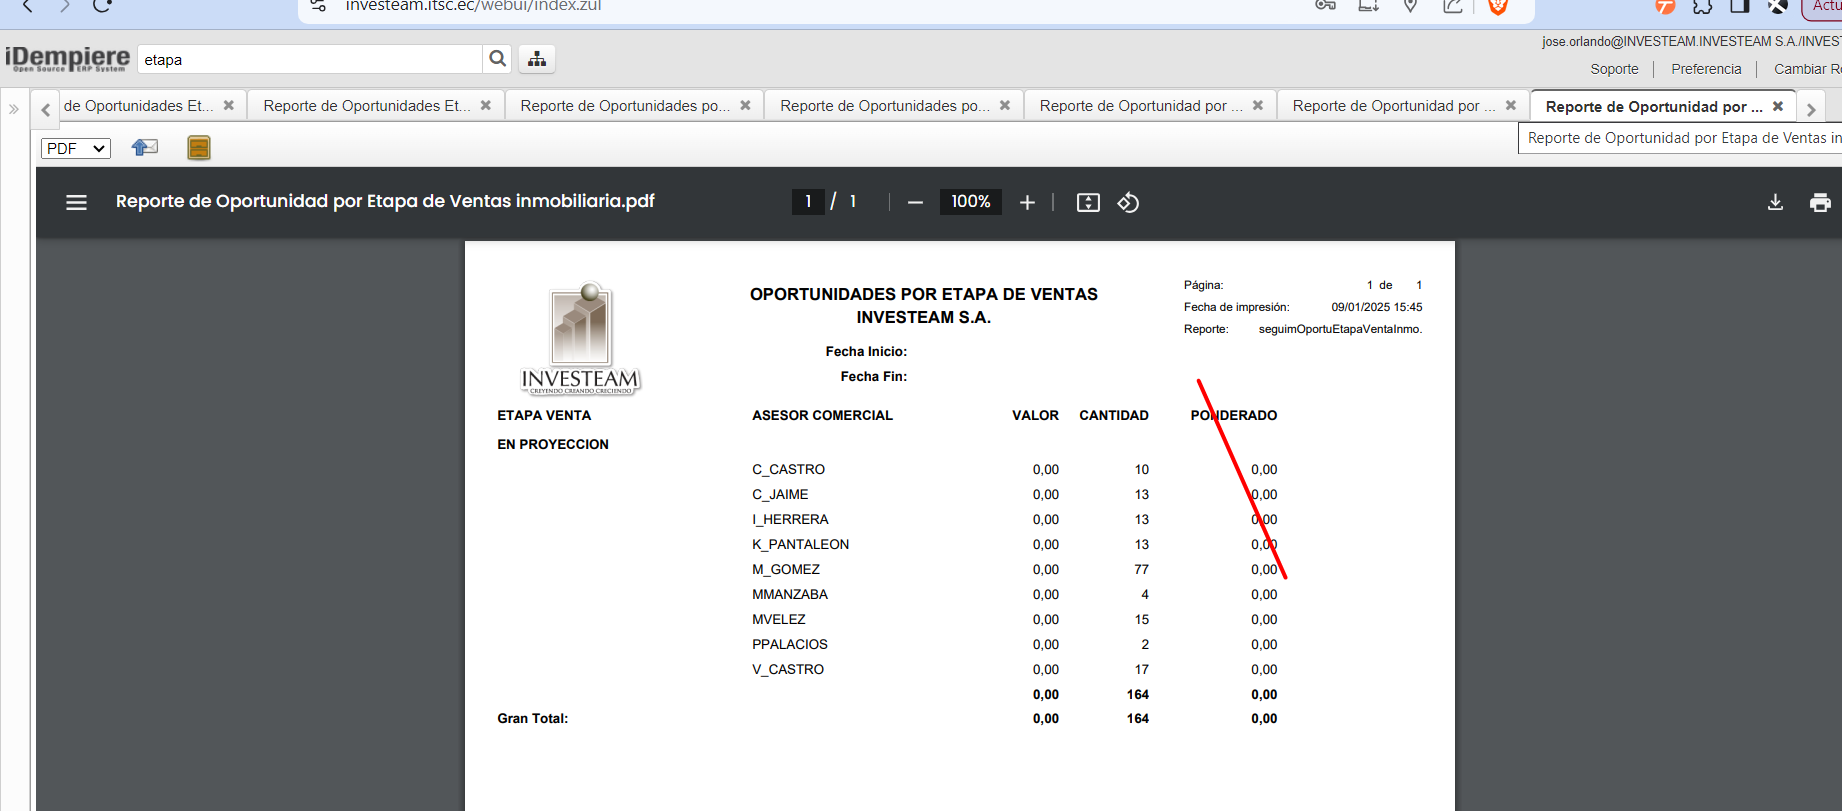Open the Preferencia link
The height and width of the screenshot is (811, 1842).
point(1706,69)
